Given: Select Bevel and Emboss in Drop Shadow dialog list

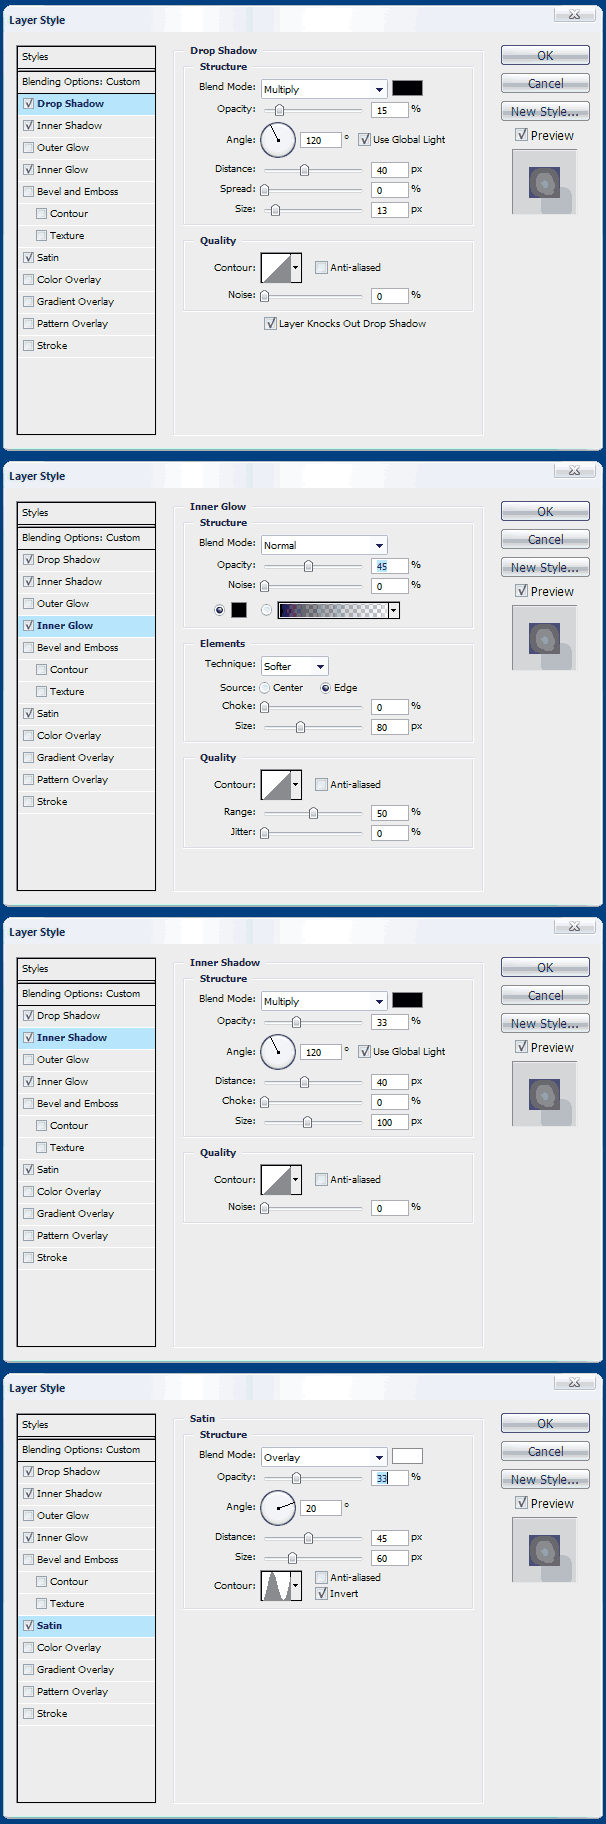Looking at the screenshot, I should pos(77,191).
